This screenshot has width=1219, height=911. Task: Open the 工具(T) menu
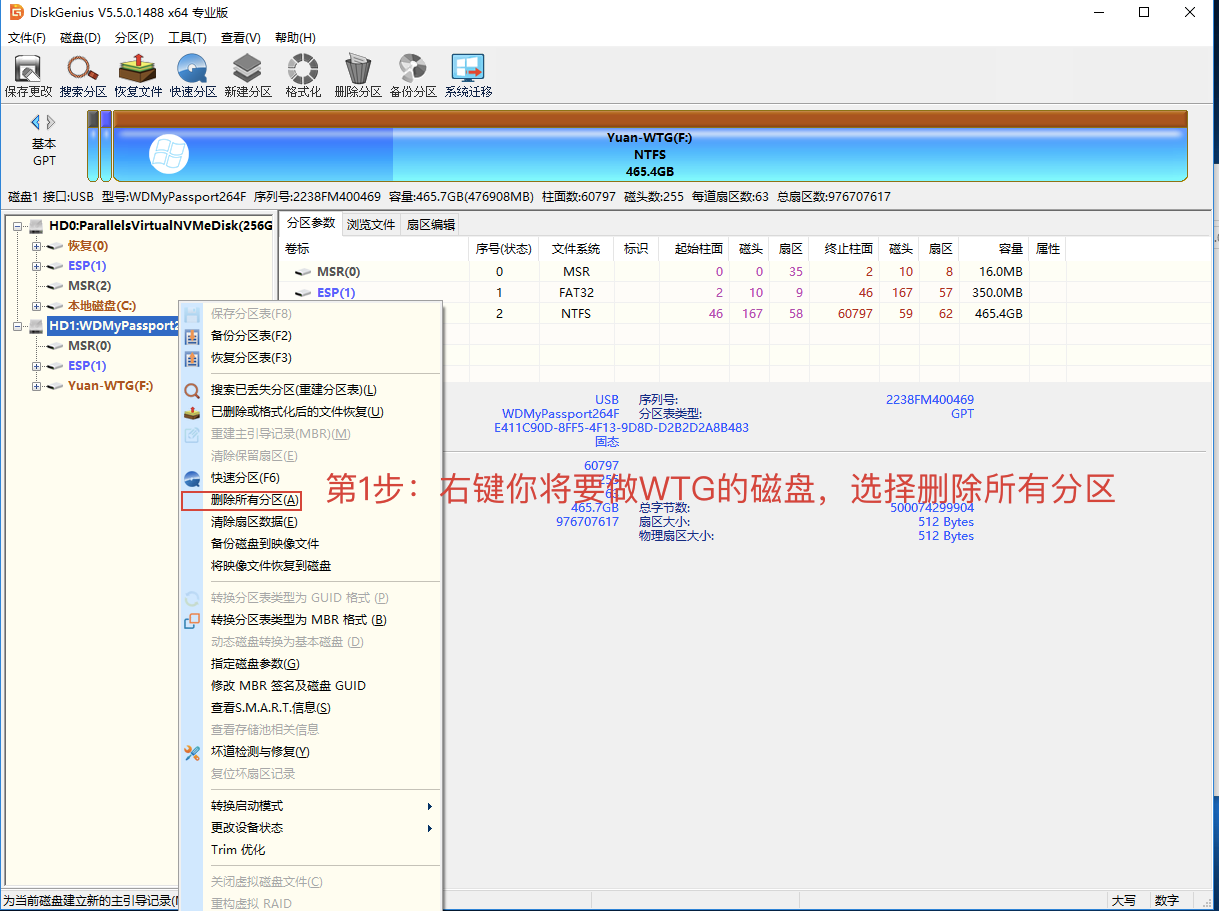click(x=187, y=37)
